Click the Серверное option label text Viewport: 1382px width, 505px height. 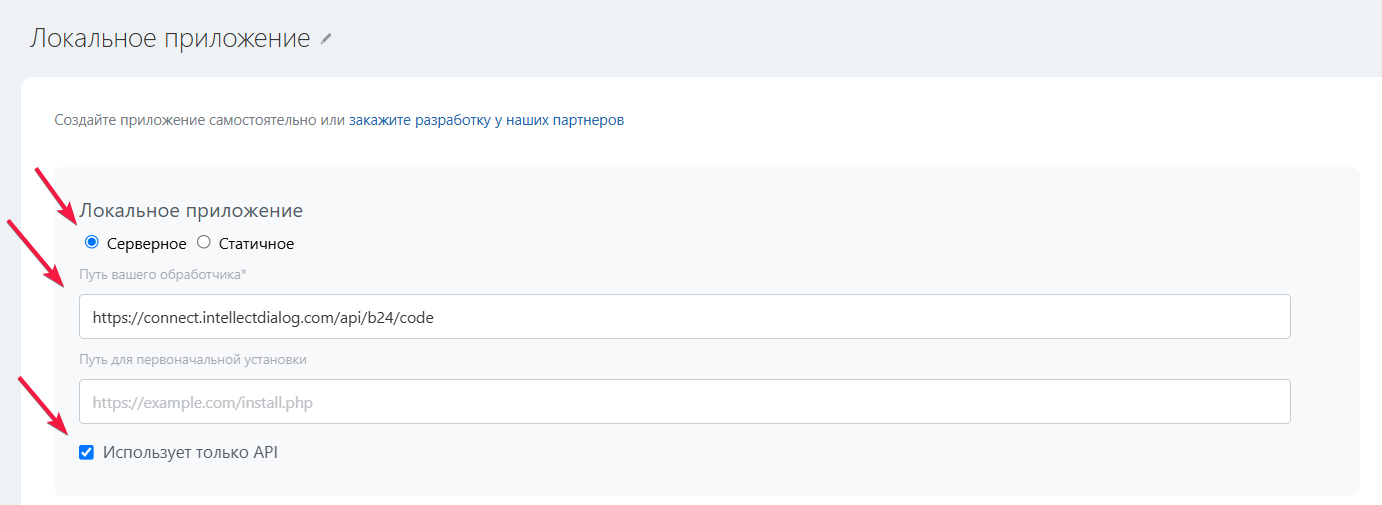coord(146,243)
